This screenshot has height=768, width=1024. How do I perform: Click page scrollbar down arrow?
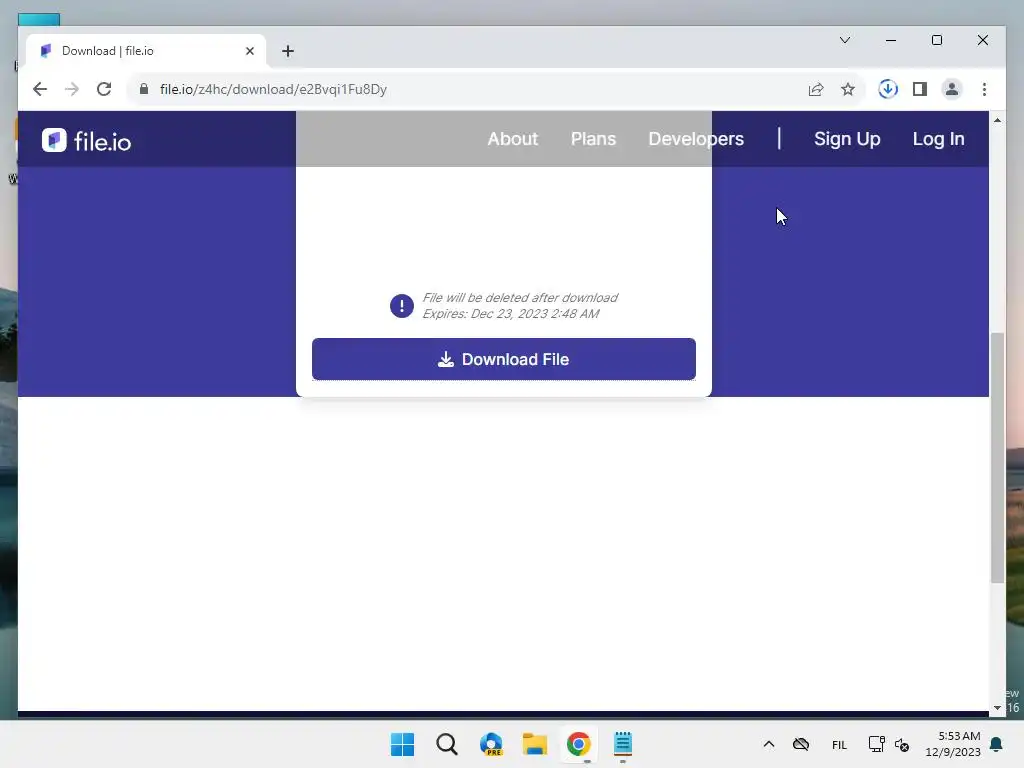click(997, 708)
